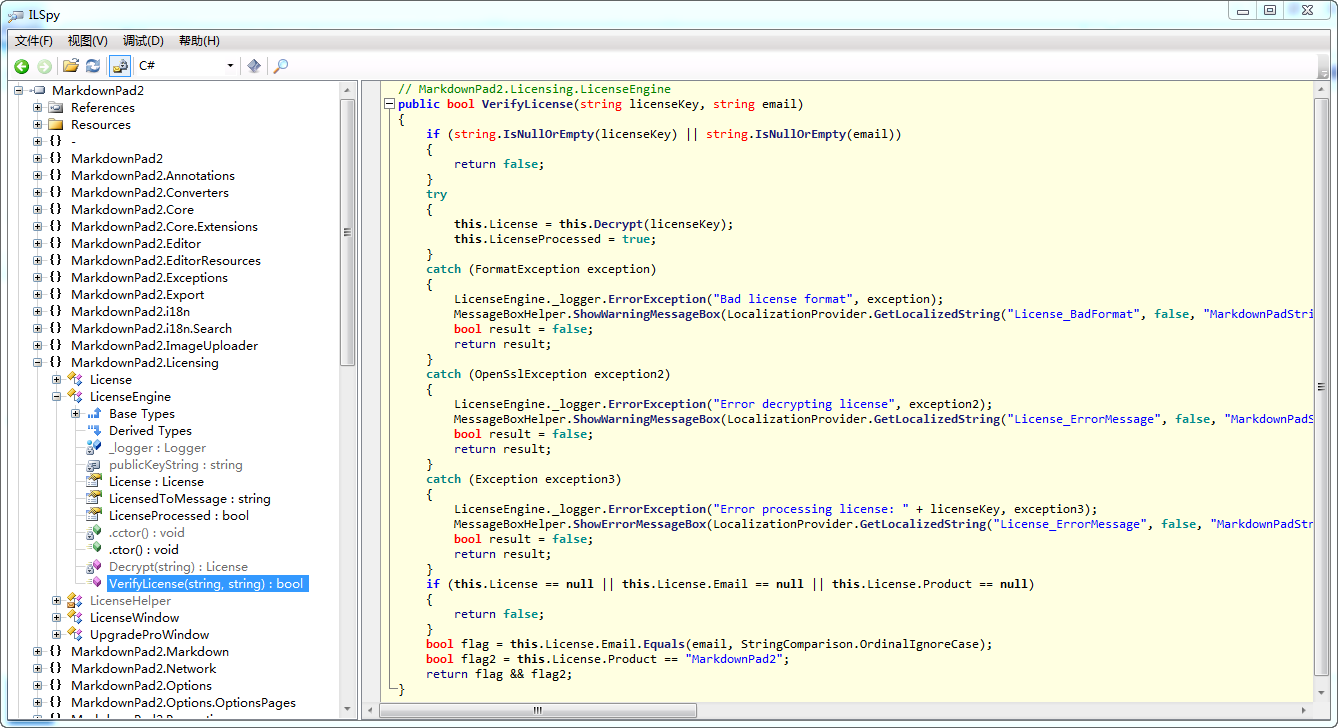Open the C# language dropdown
This screenshot has height=728, width=1338.
tap(230, 66)
